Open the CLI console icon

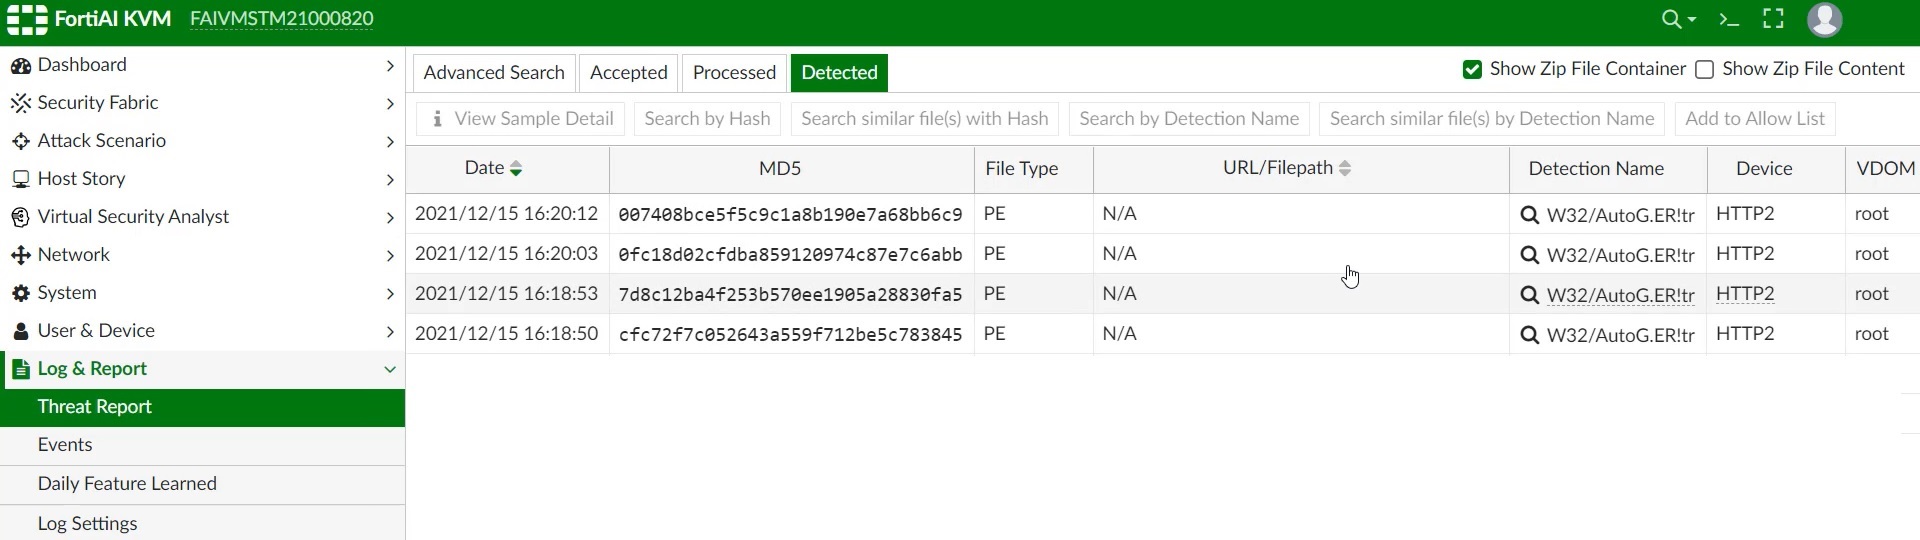coord(1729,20)
